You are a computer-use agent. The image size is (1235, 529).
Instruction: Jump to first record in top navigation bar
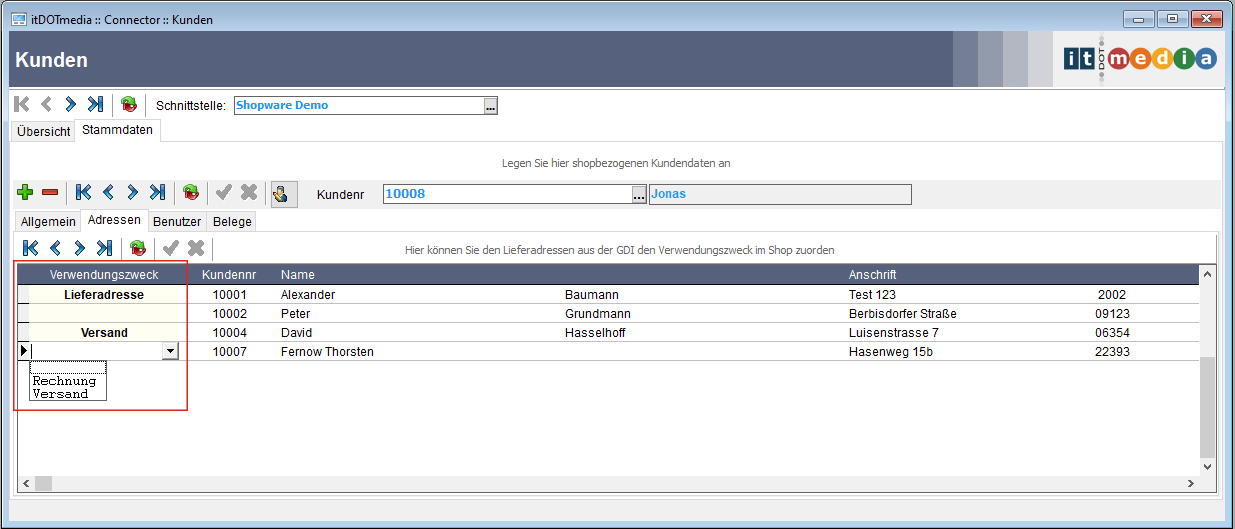(22, 104)
